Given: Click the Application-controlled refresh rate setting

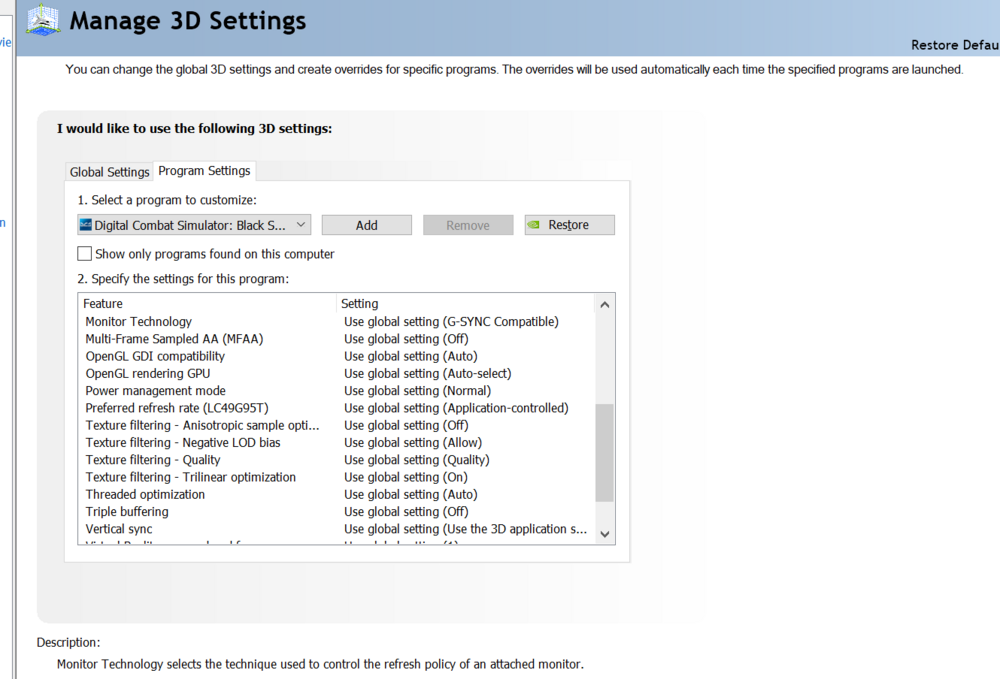Looking at the screenshot, I should 457,408.
